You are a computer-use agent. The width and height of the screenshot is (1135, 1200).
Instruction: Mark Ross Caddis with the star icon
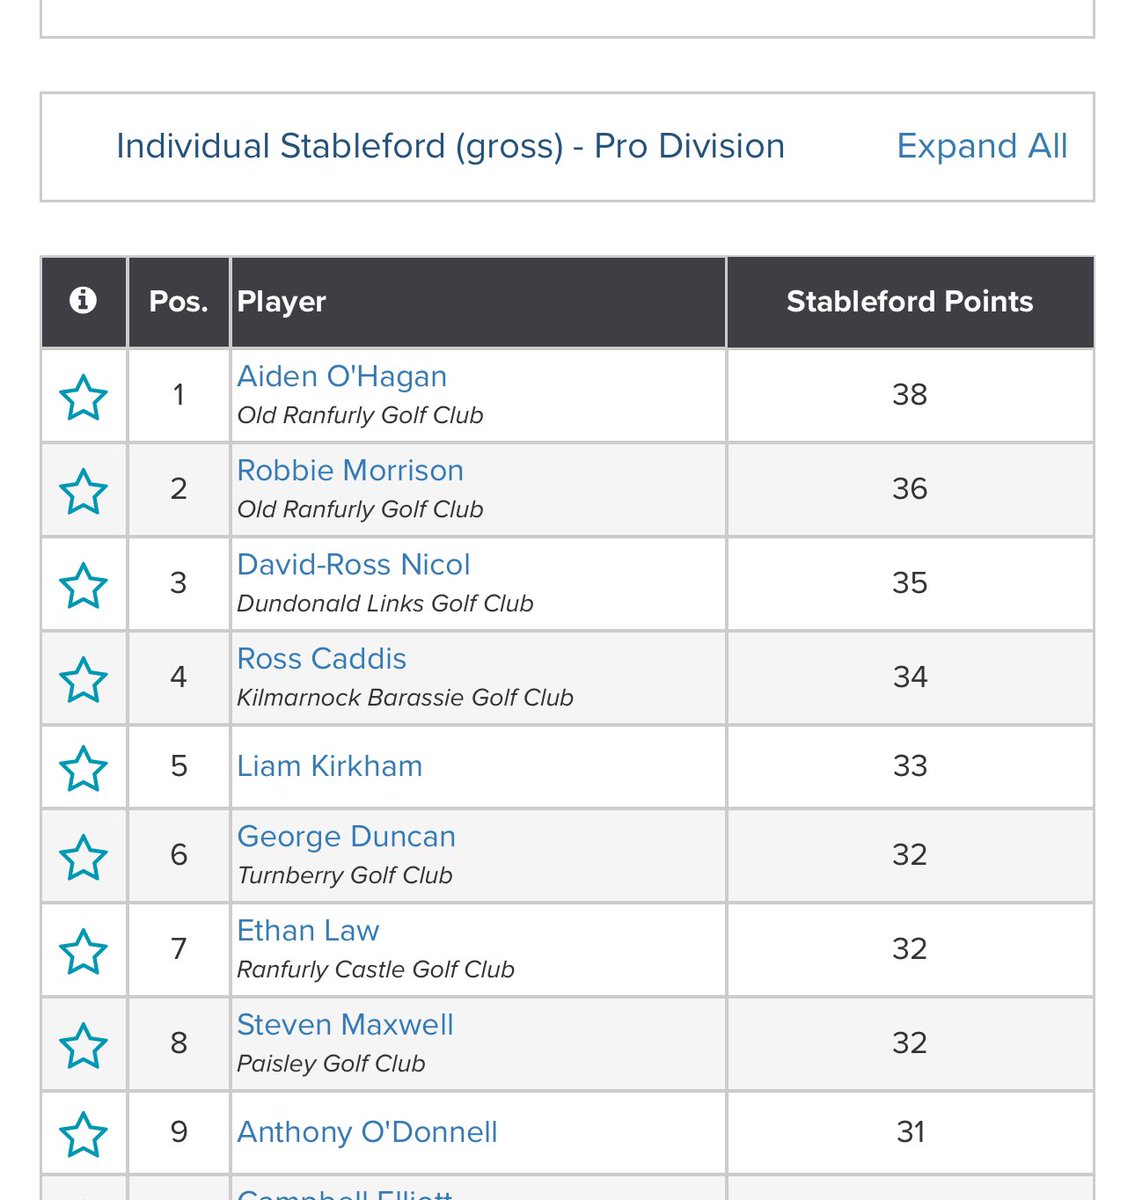tap(83, 680)
